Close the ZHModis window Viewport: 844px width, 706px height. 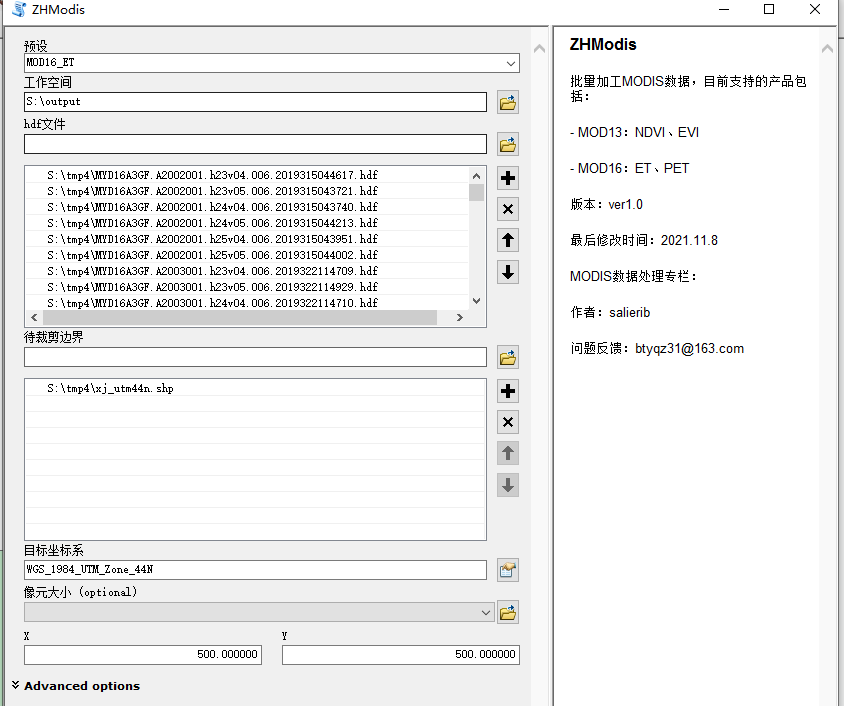click(x=815, y=10)
